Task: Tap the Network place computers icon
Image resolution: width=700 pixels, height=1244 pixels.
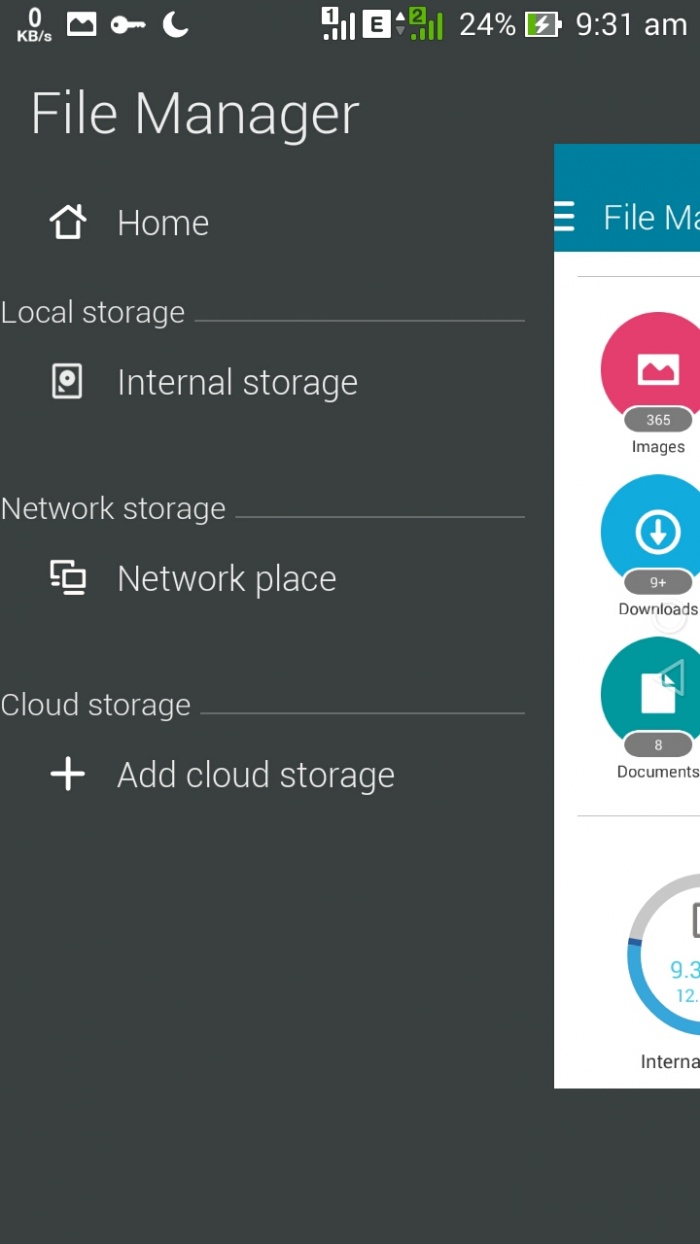Action: (x=68, y=577)
